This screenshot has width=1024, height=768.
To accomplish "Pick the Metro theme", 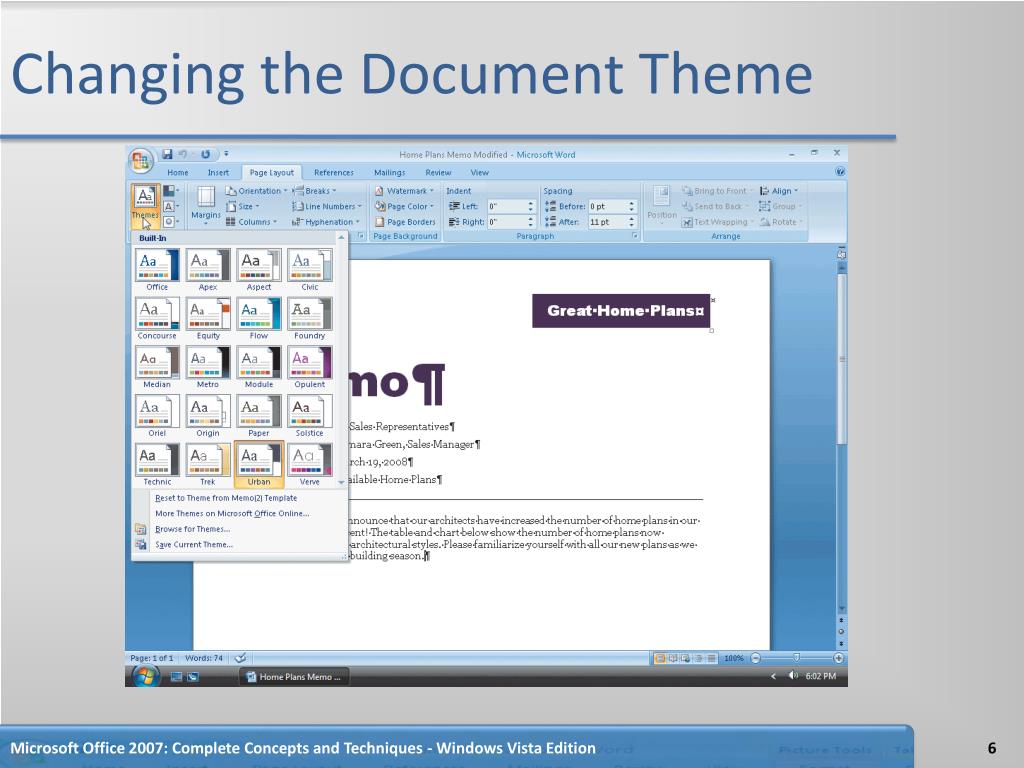I will 208,367.
